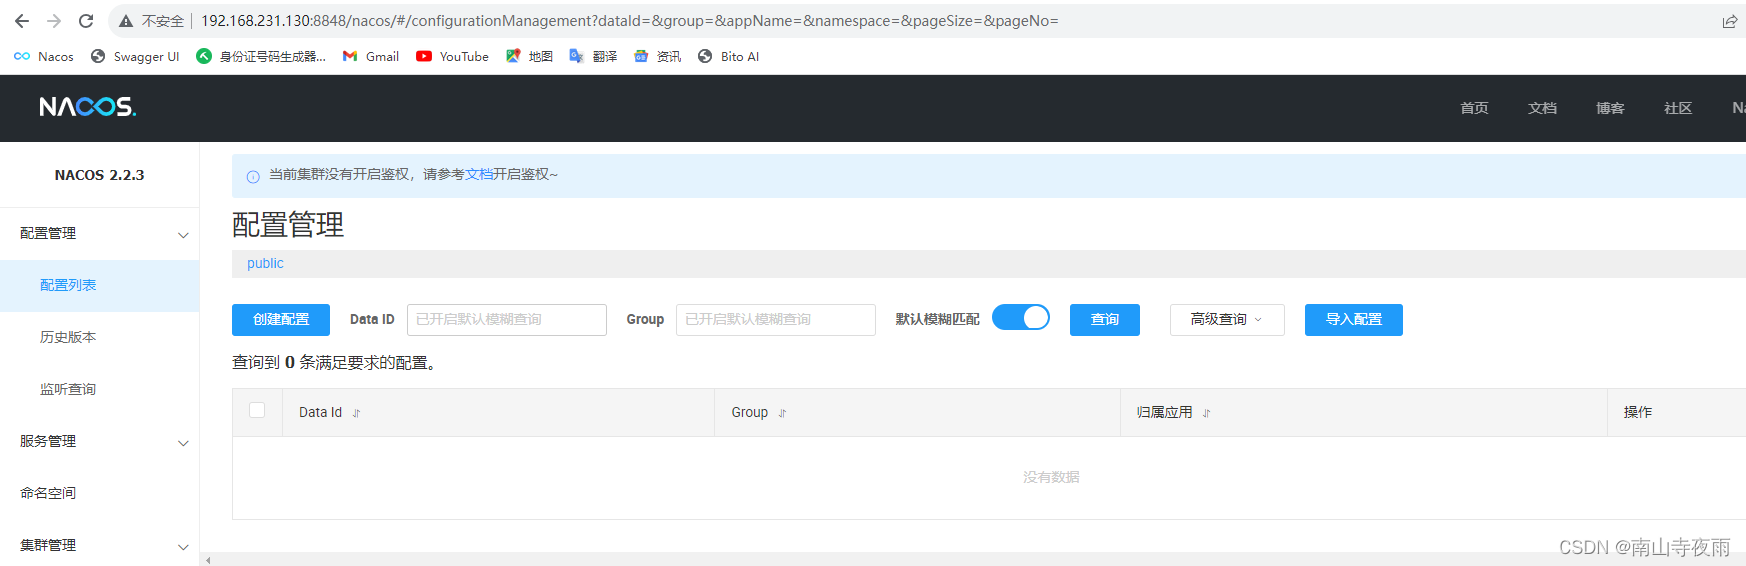This screenshot has height=566, width=1746.
Task: Focus the Data ID input field
Action: (507, 320)
